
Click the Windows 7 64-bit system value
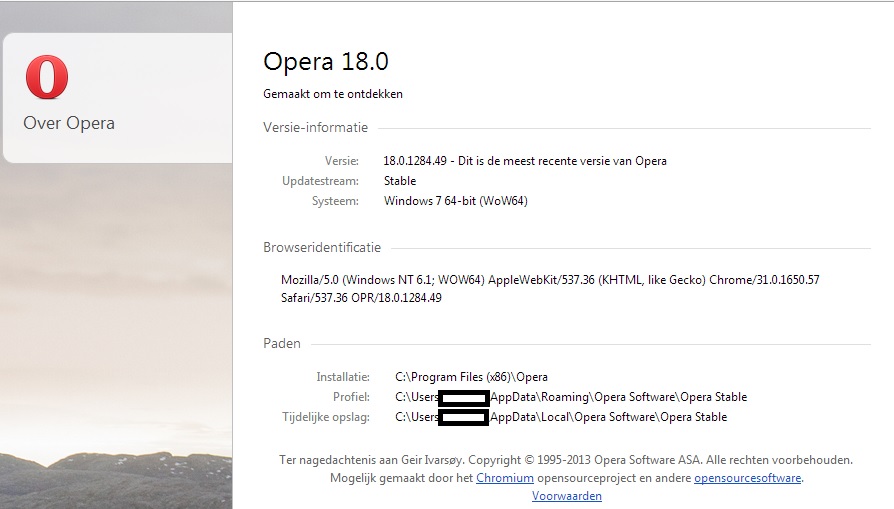[455, 201]
